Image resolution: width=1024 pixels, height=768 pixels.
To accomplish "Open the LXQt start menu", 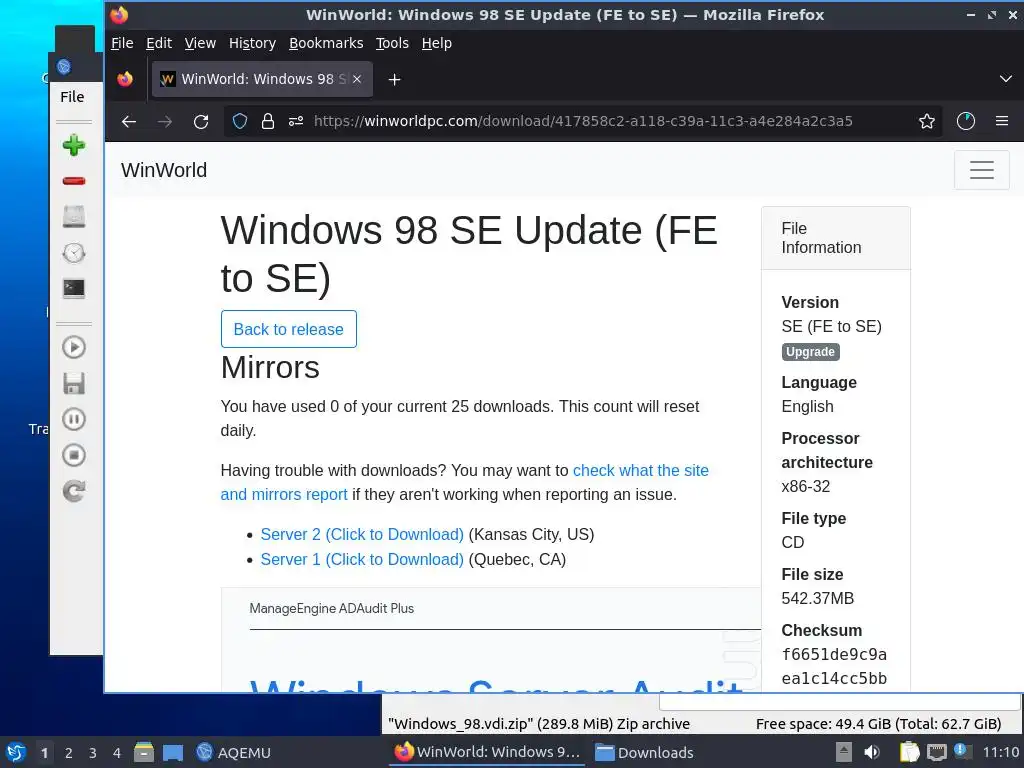I will [16, 752].
